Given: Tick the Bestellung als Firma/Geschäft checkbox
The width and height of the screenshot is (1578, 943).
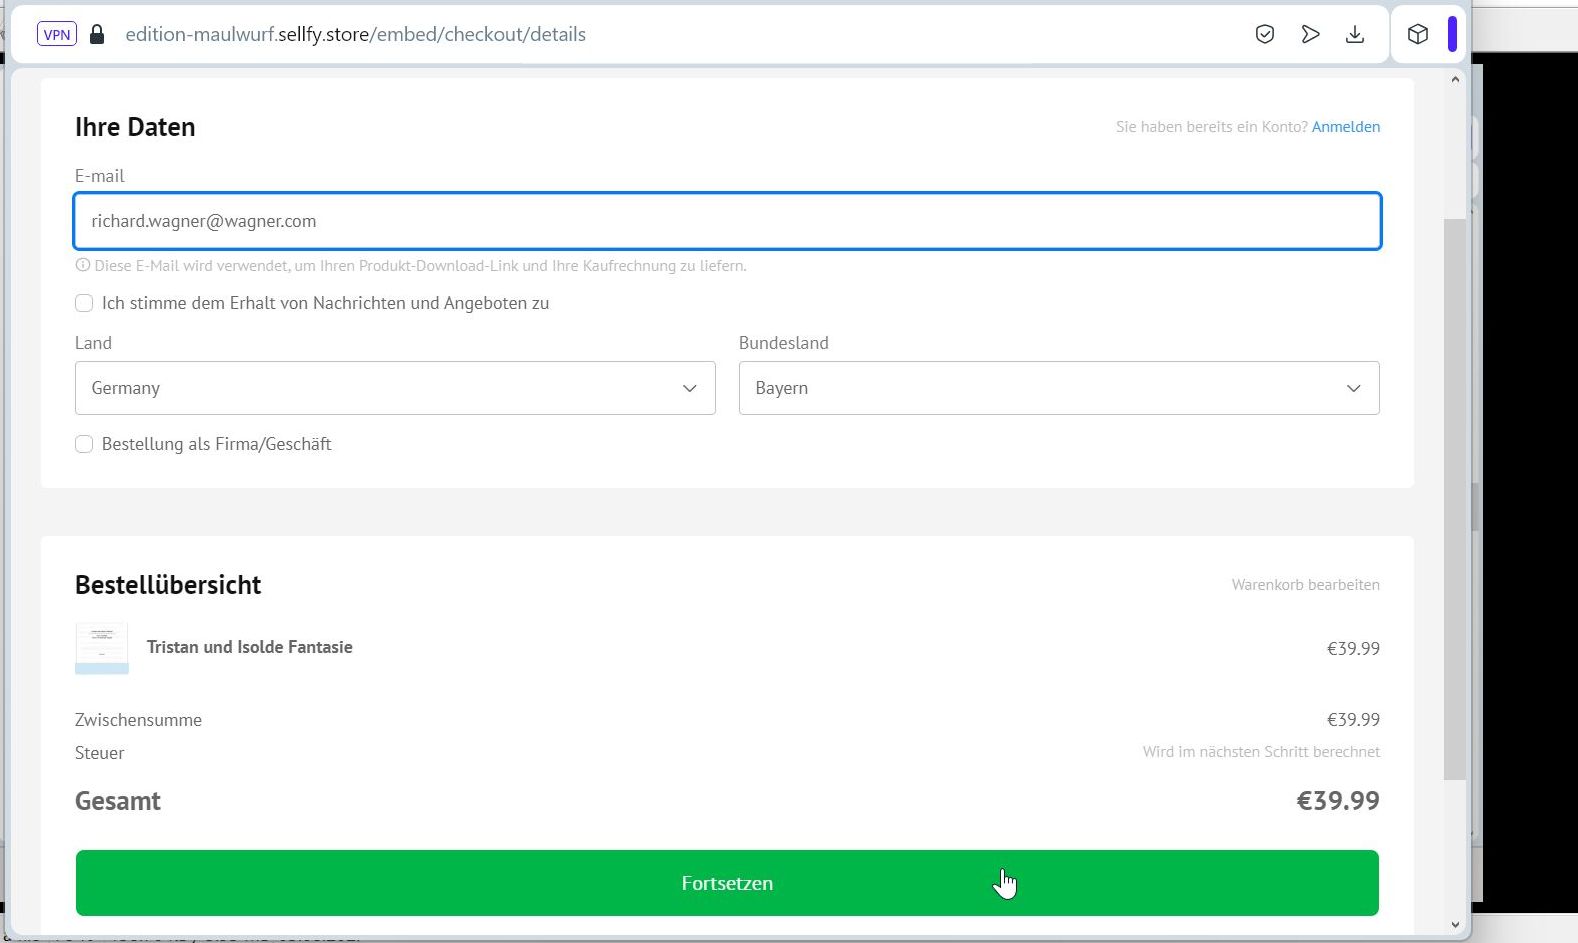Looking at the screenshot, I should coord(84,444).
